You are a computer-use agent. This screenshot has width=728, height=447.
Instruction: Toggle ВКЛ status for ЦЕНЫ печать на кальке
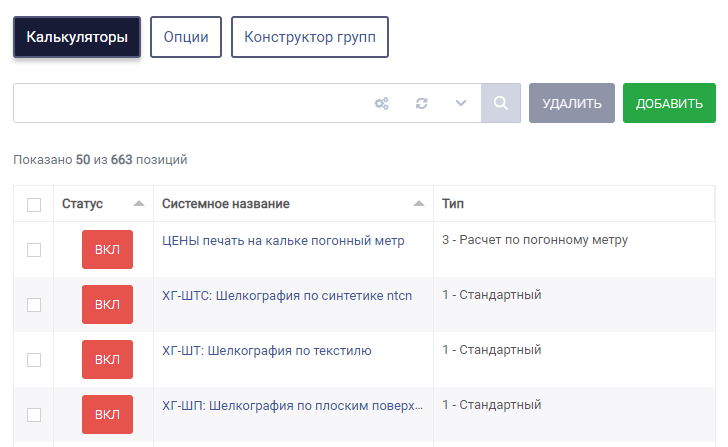pos(107,249)
